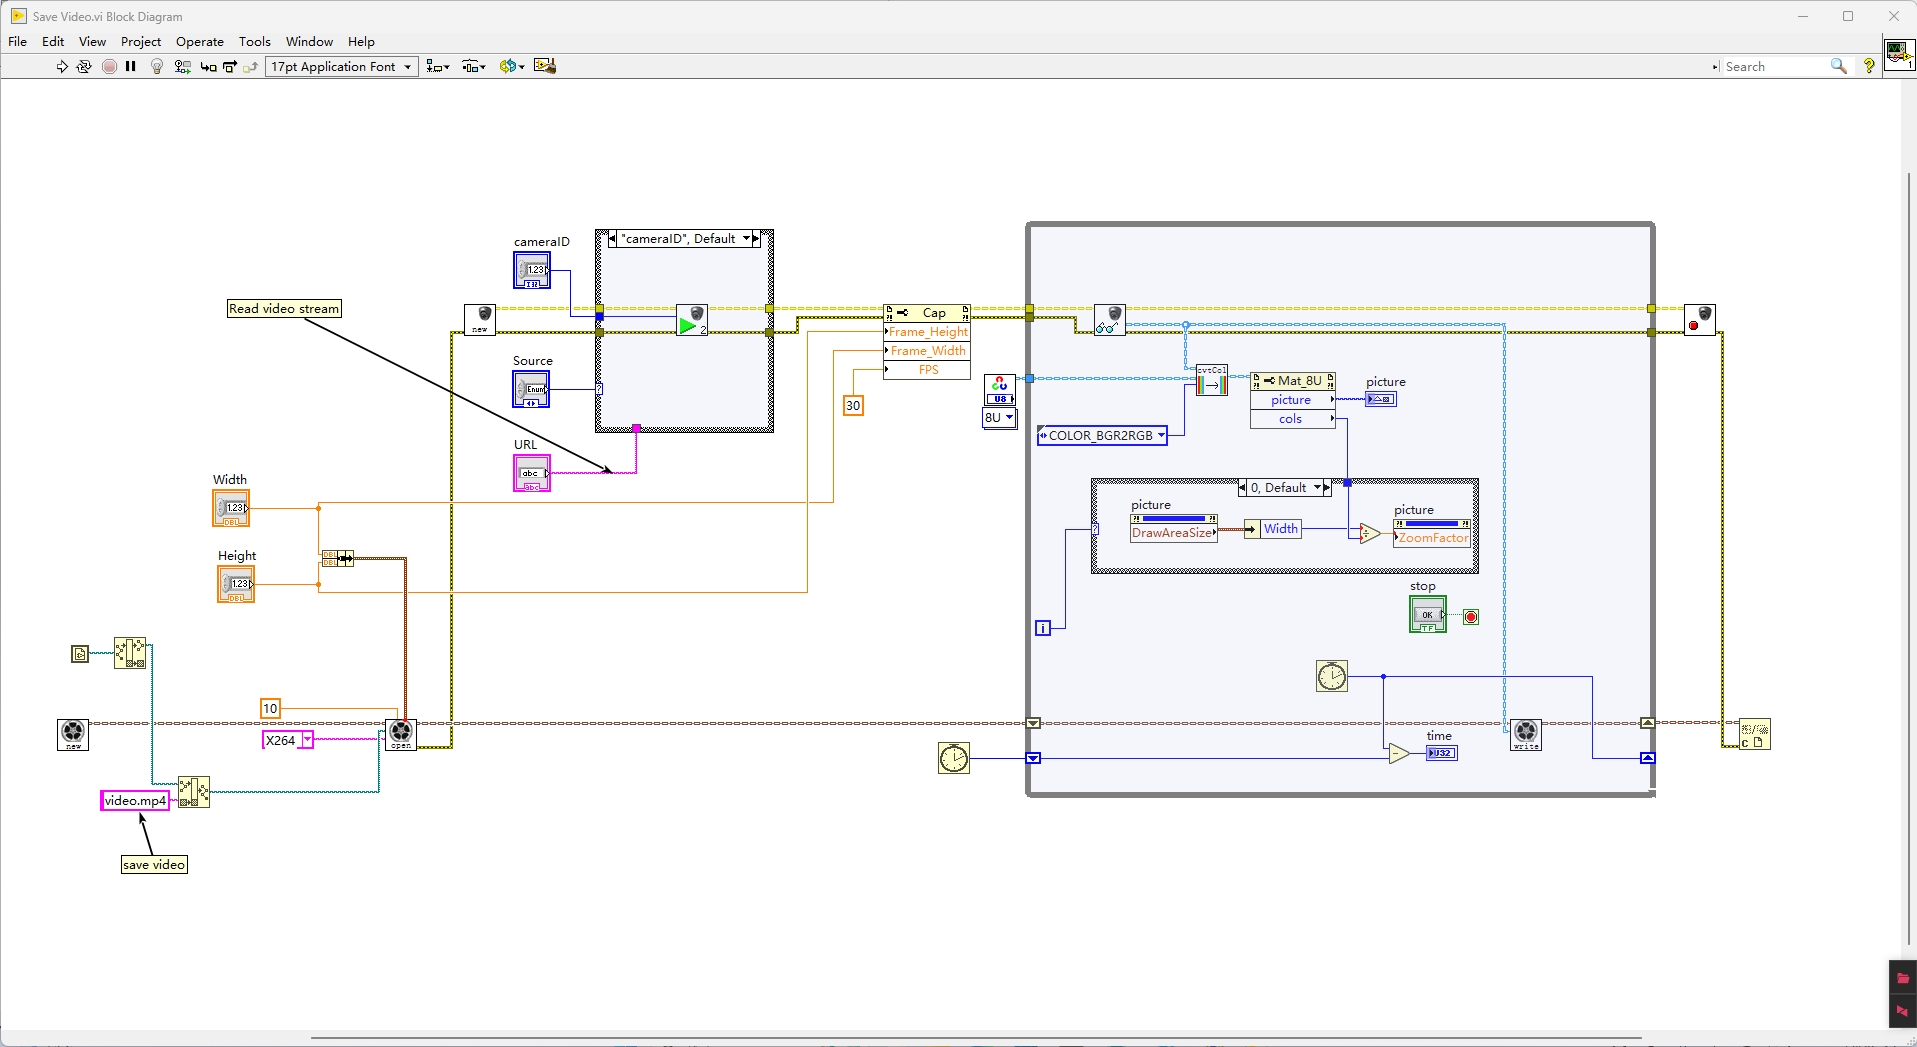Open the 17pt Application Font dropdown
This screenshot has height=1047, width=1917.
point(341,67)
